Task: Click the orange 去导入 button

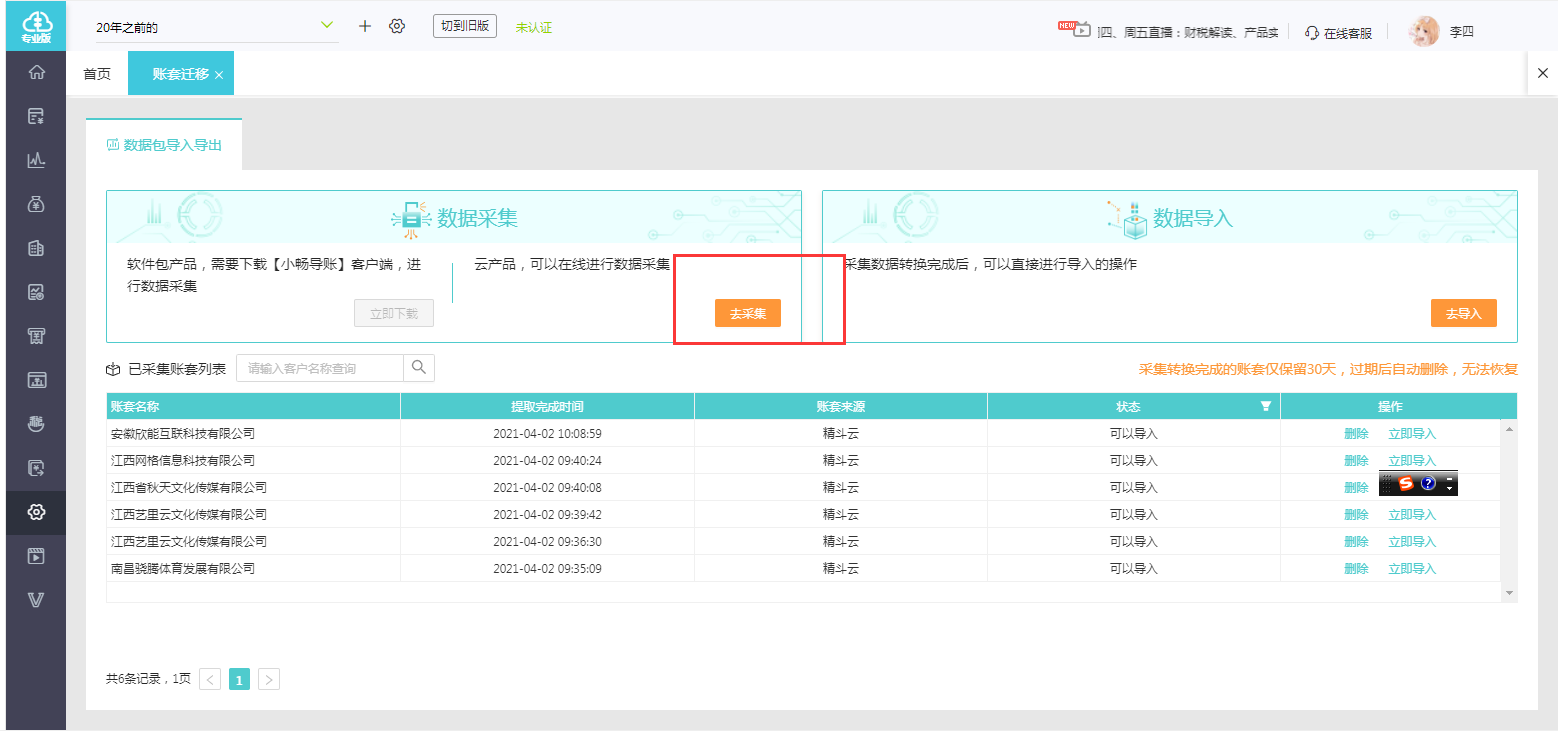Action: (x=1463, y=313)
